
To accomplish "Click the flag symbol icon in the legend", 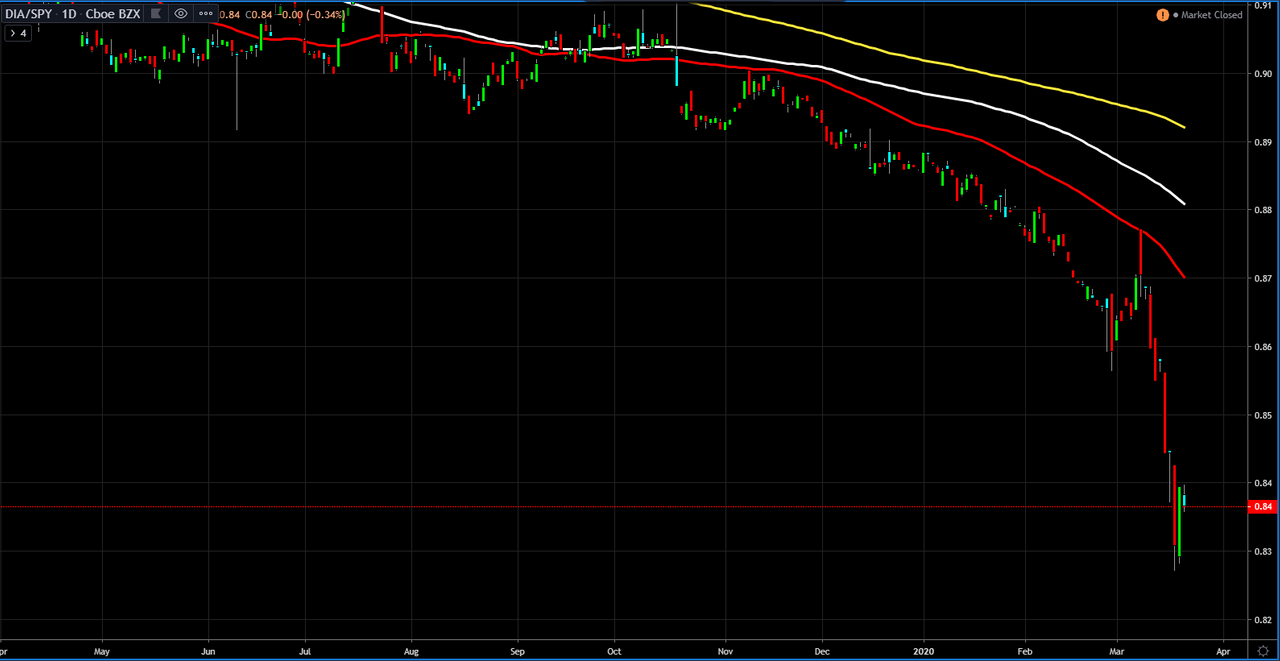I will pyautogui.click(x=155, y=14).
